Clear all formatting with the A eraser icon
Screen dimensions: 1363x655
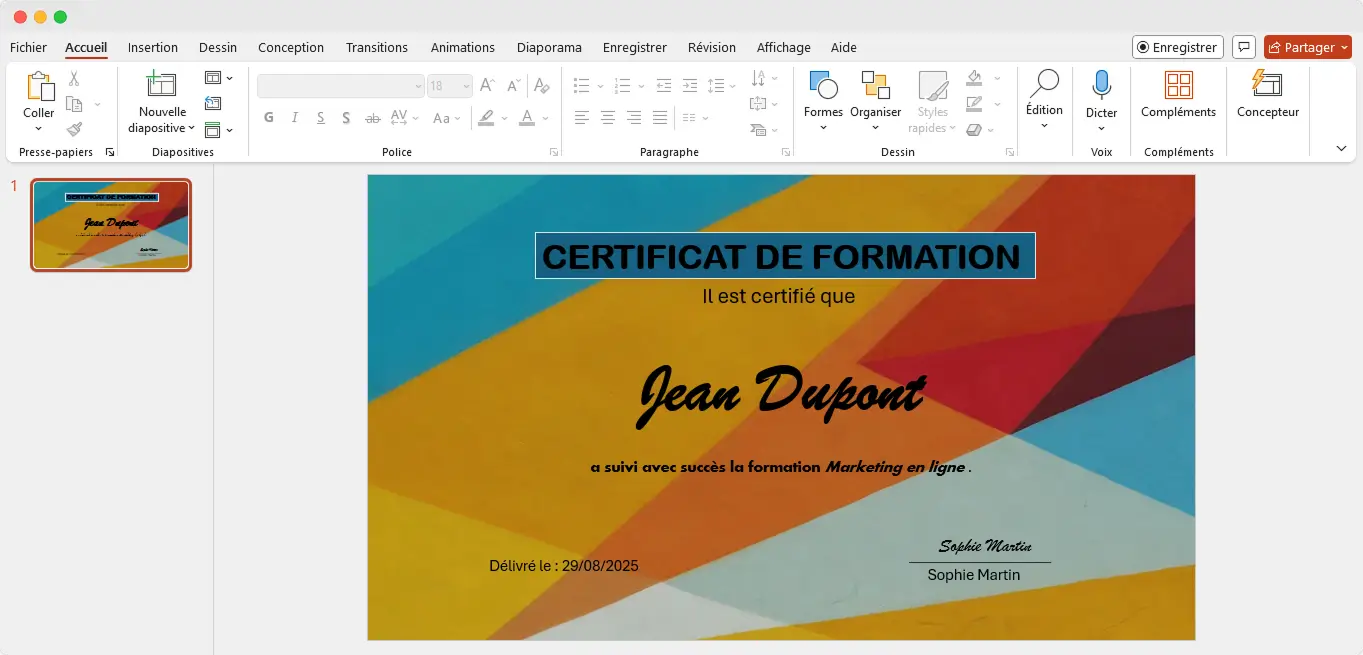(x=541, y=86)
